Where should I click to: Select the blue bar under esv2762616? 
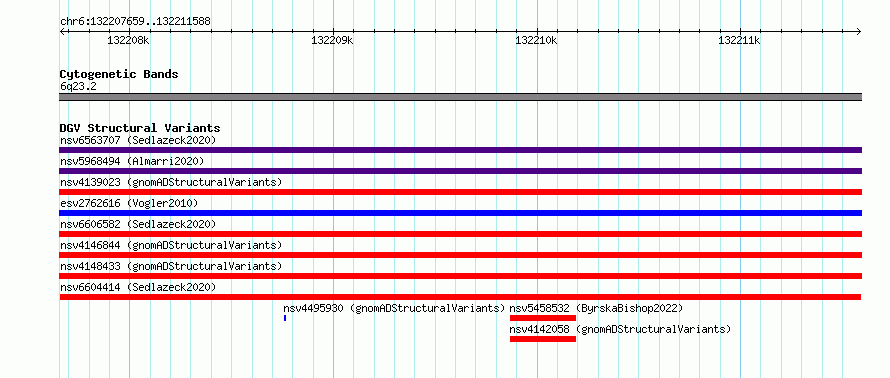point(460,213)
